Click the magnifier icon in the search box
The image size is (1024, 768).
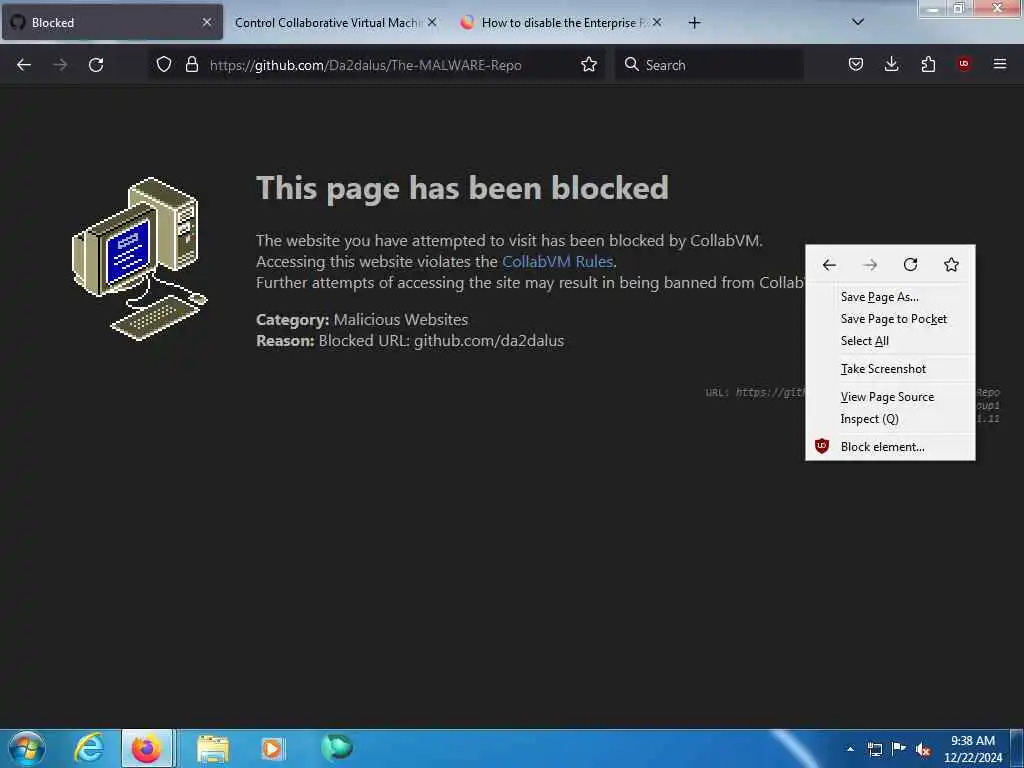(x=632, y=65)
